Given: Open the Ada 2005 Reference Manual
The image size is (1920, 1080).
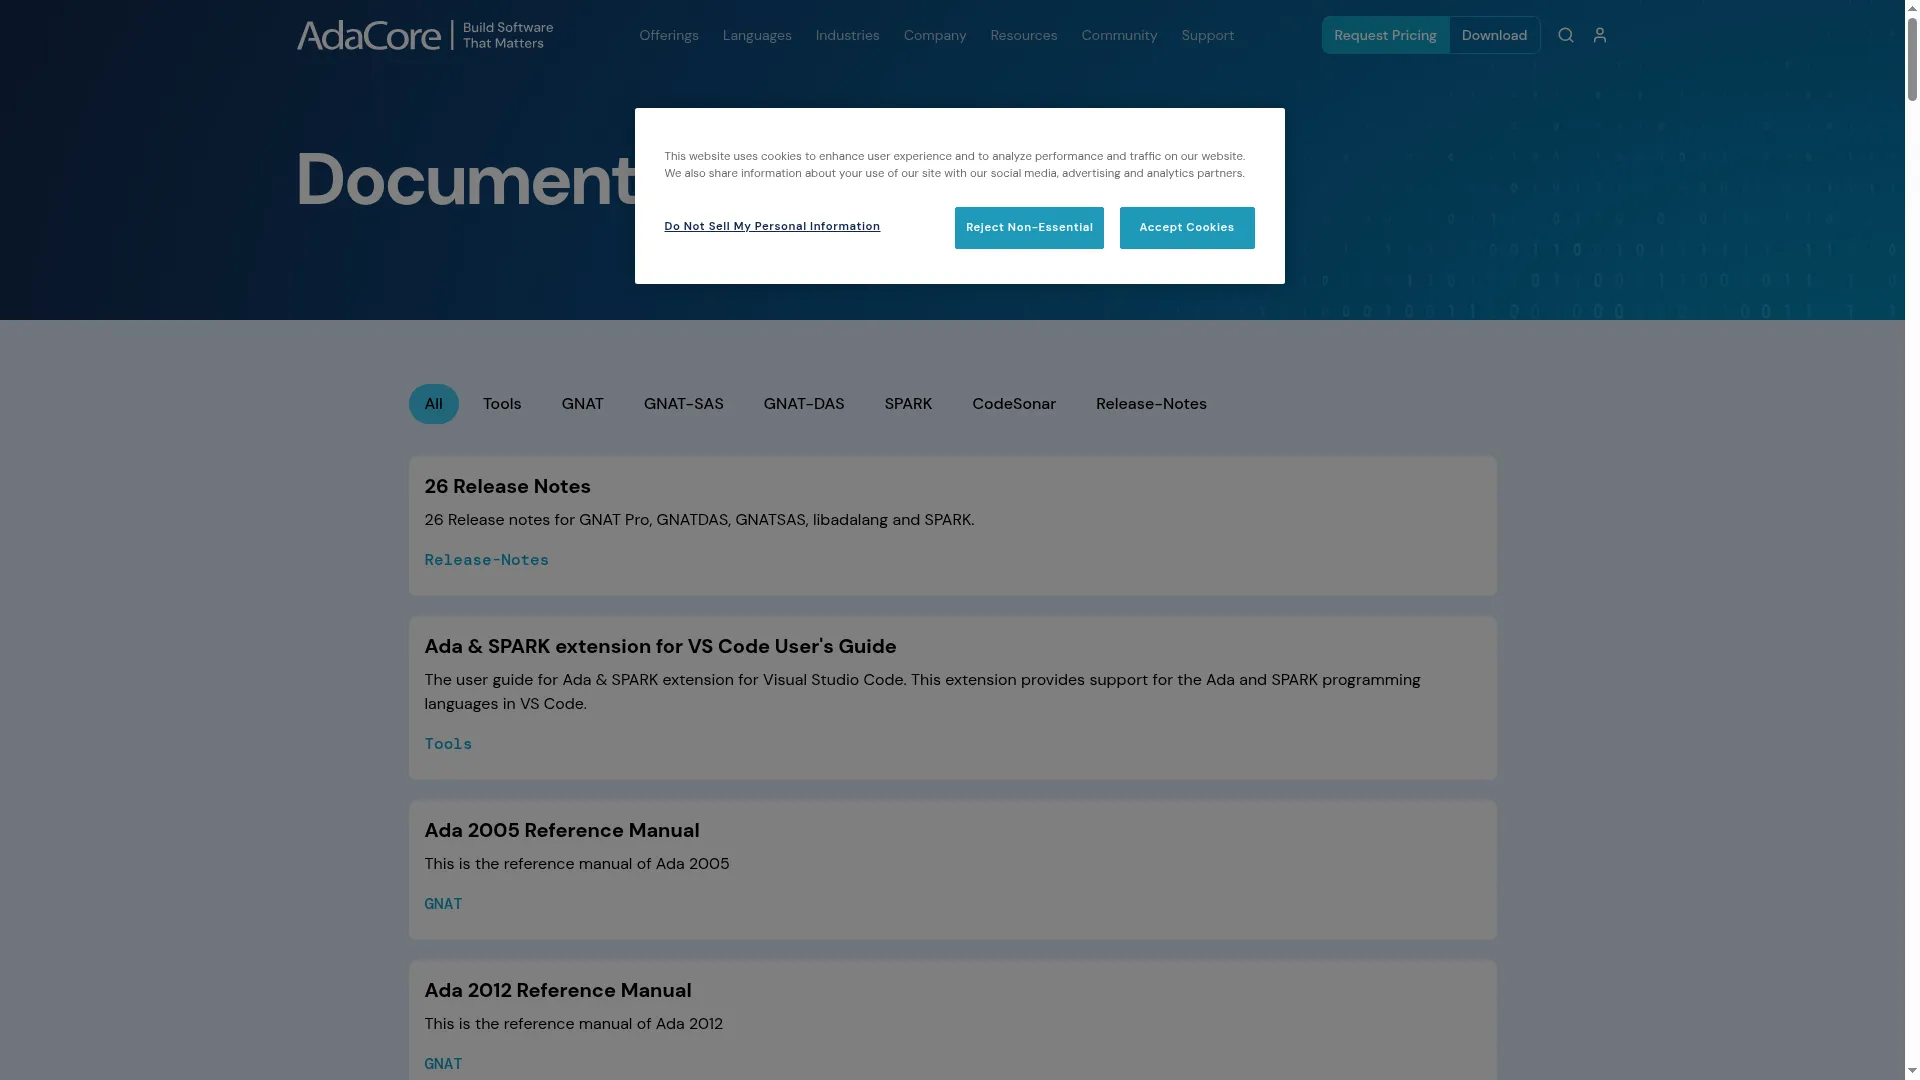Looking at the screenshot, I should 562,831.
